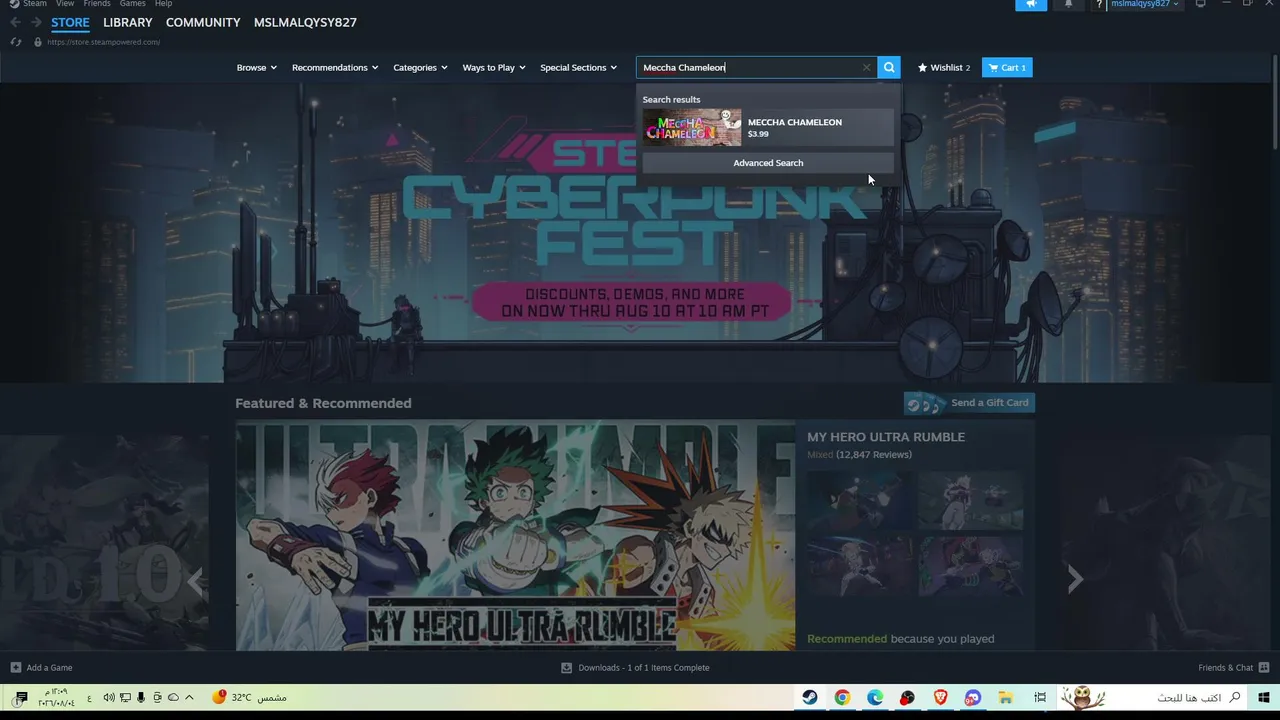Expand the Categories dropdown
Image resolution: width=1280 pixels, height=720 pixels.
click(x=420, y=67)
